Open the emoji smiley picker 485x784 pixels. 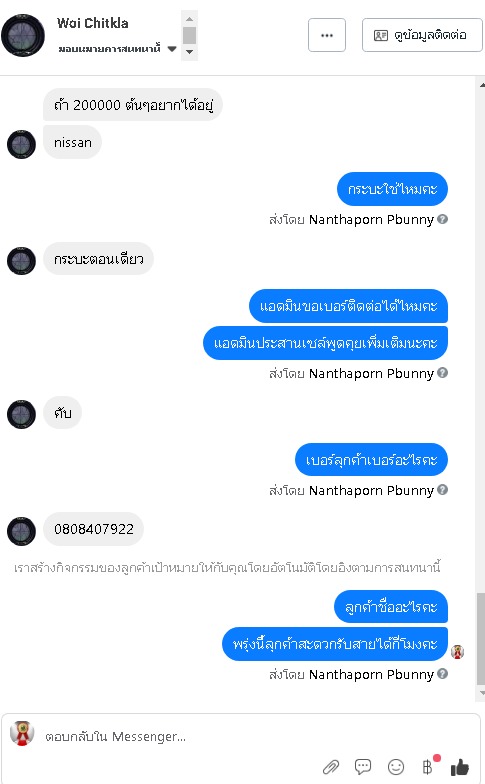pyautogui.click(x=396, y=766)
